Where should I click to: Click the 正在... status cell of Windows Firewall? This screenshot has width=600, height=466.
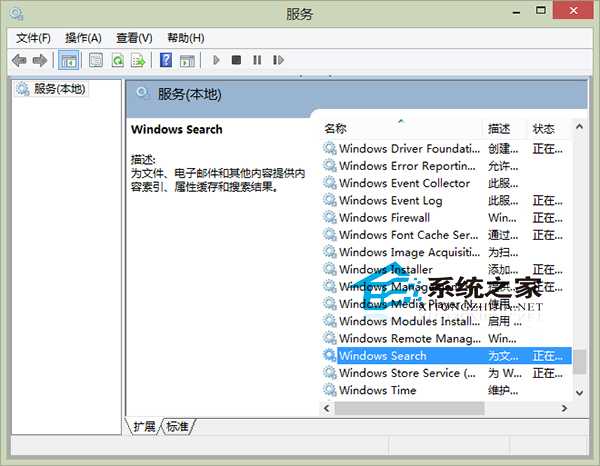548,218
